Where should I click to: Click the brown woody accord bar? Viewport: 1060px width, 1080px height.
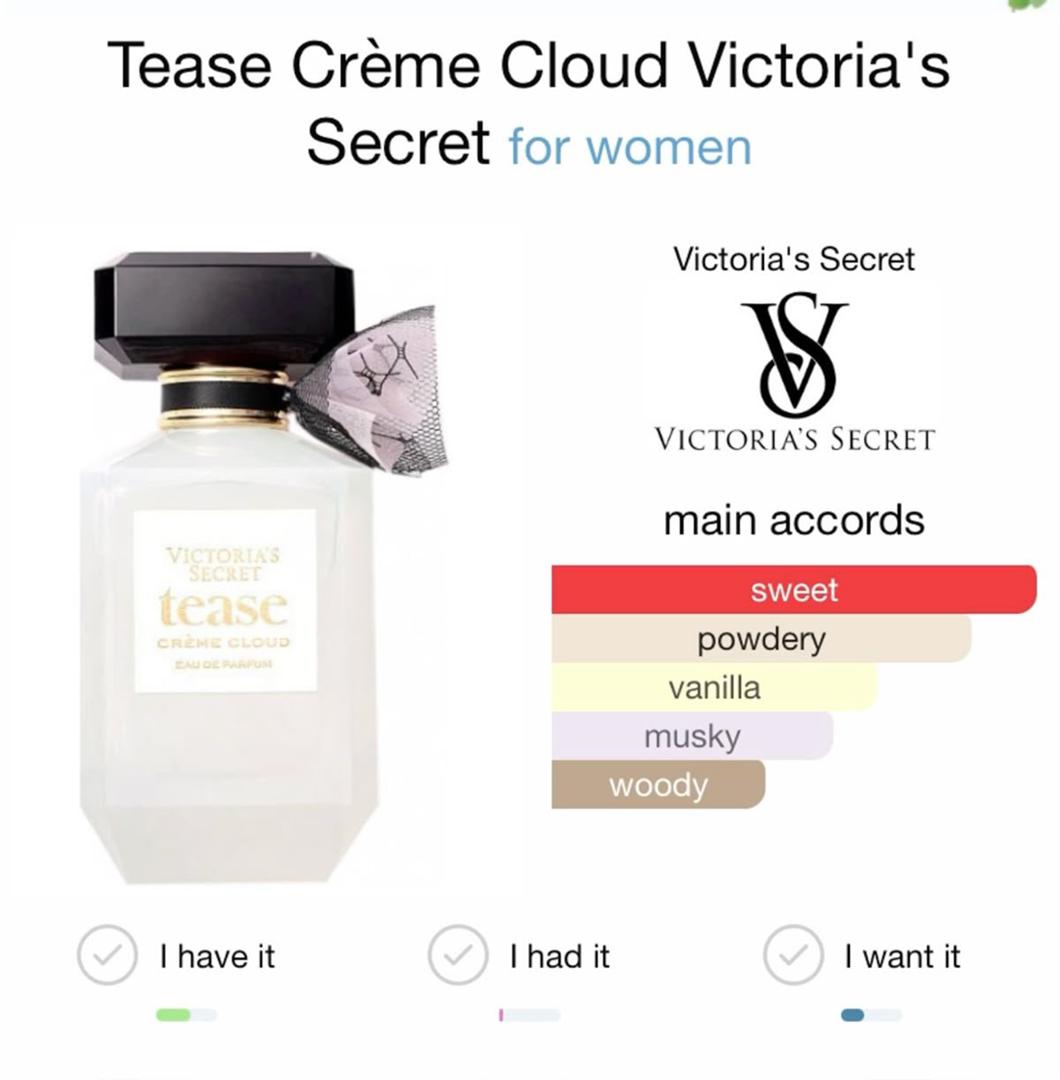(x=658, y=785)
